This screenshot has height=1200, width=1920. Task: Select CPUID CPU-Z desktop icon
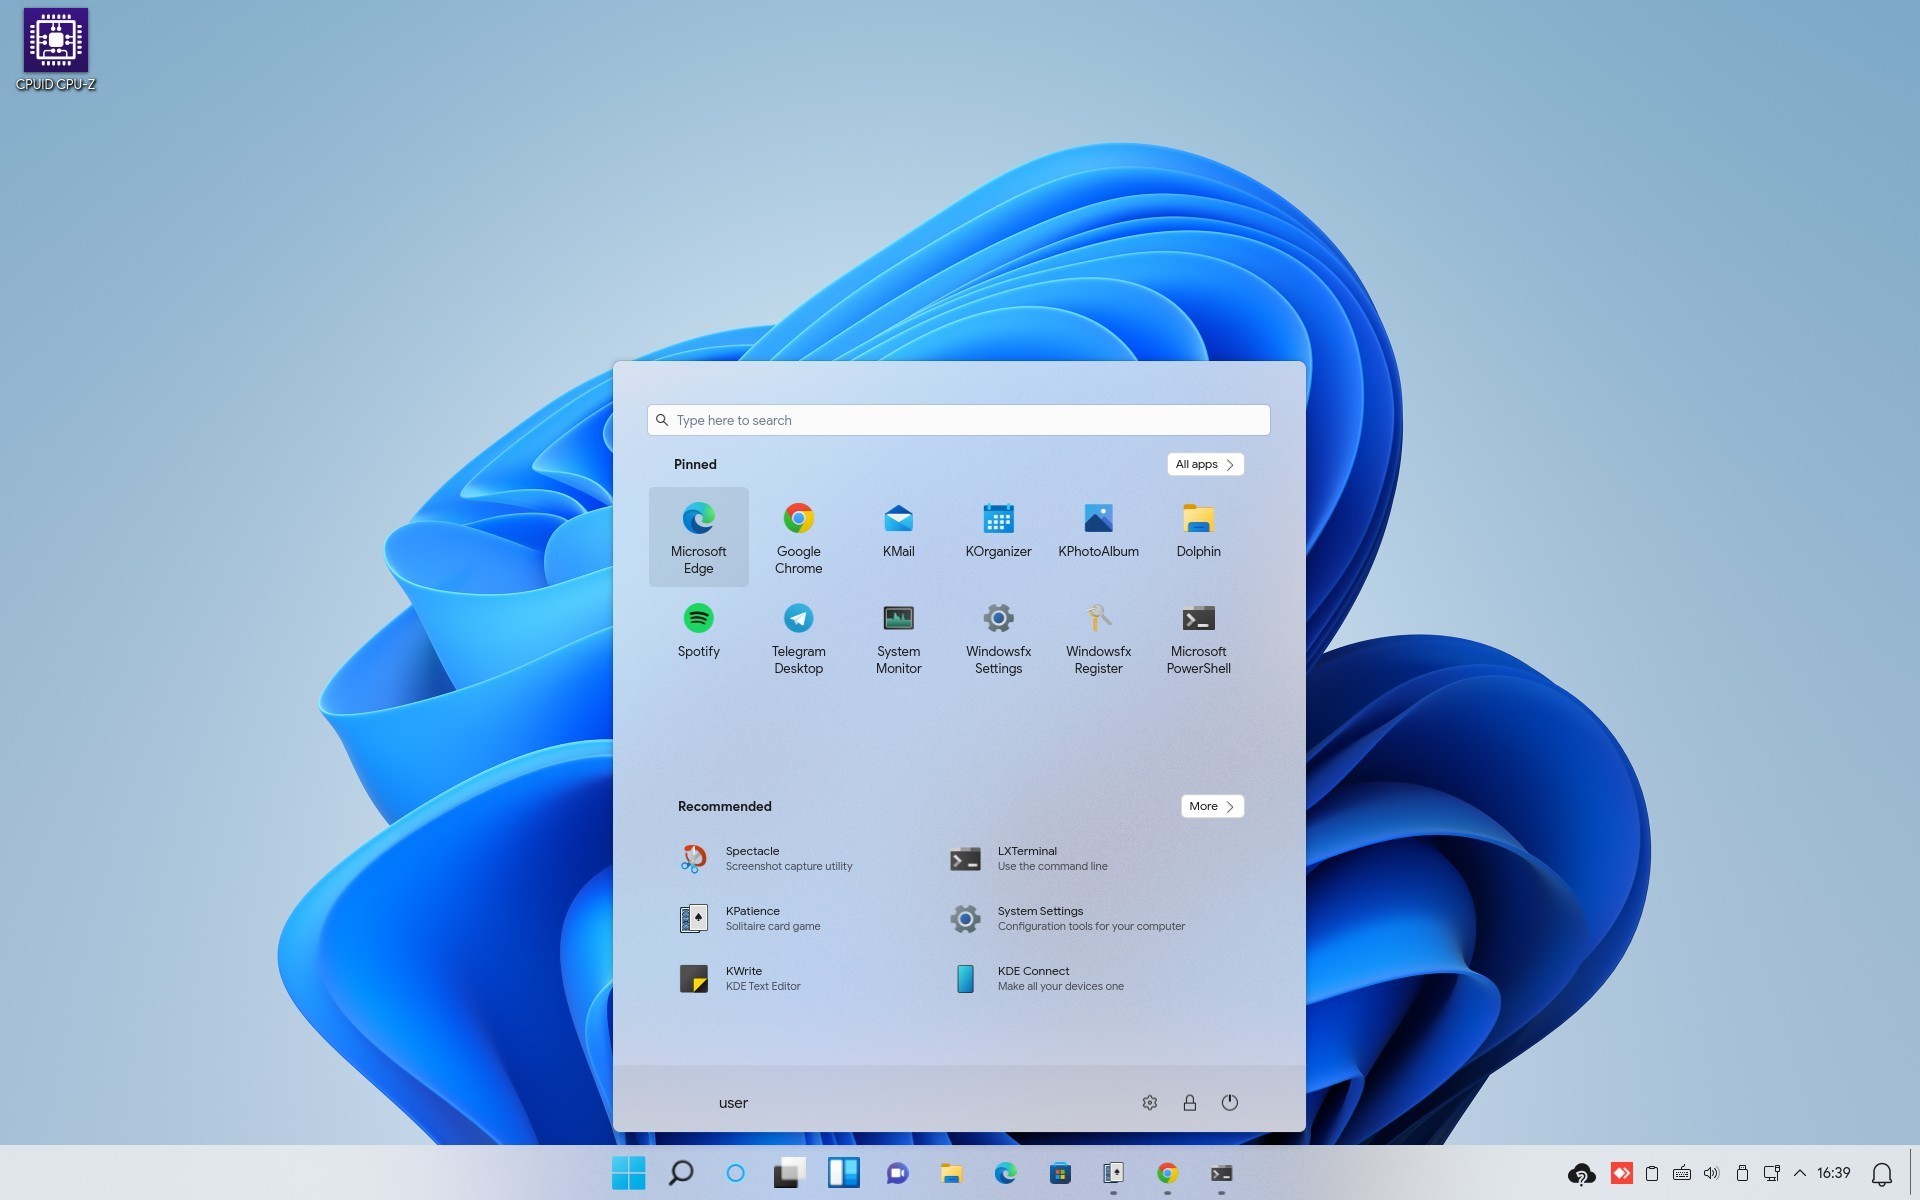coord(56,50)
